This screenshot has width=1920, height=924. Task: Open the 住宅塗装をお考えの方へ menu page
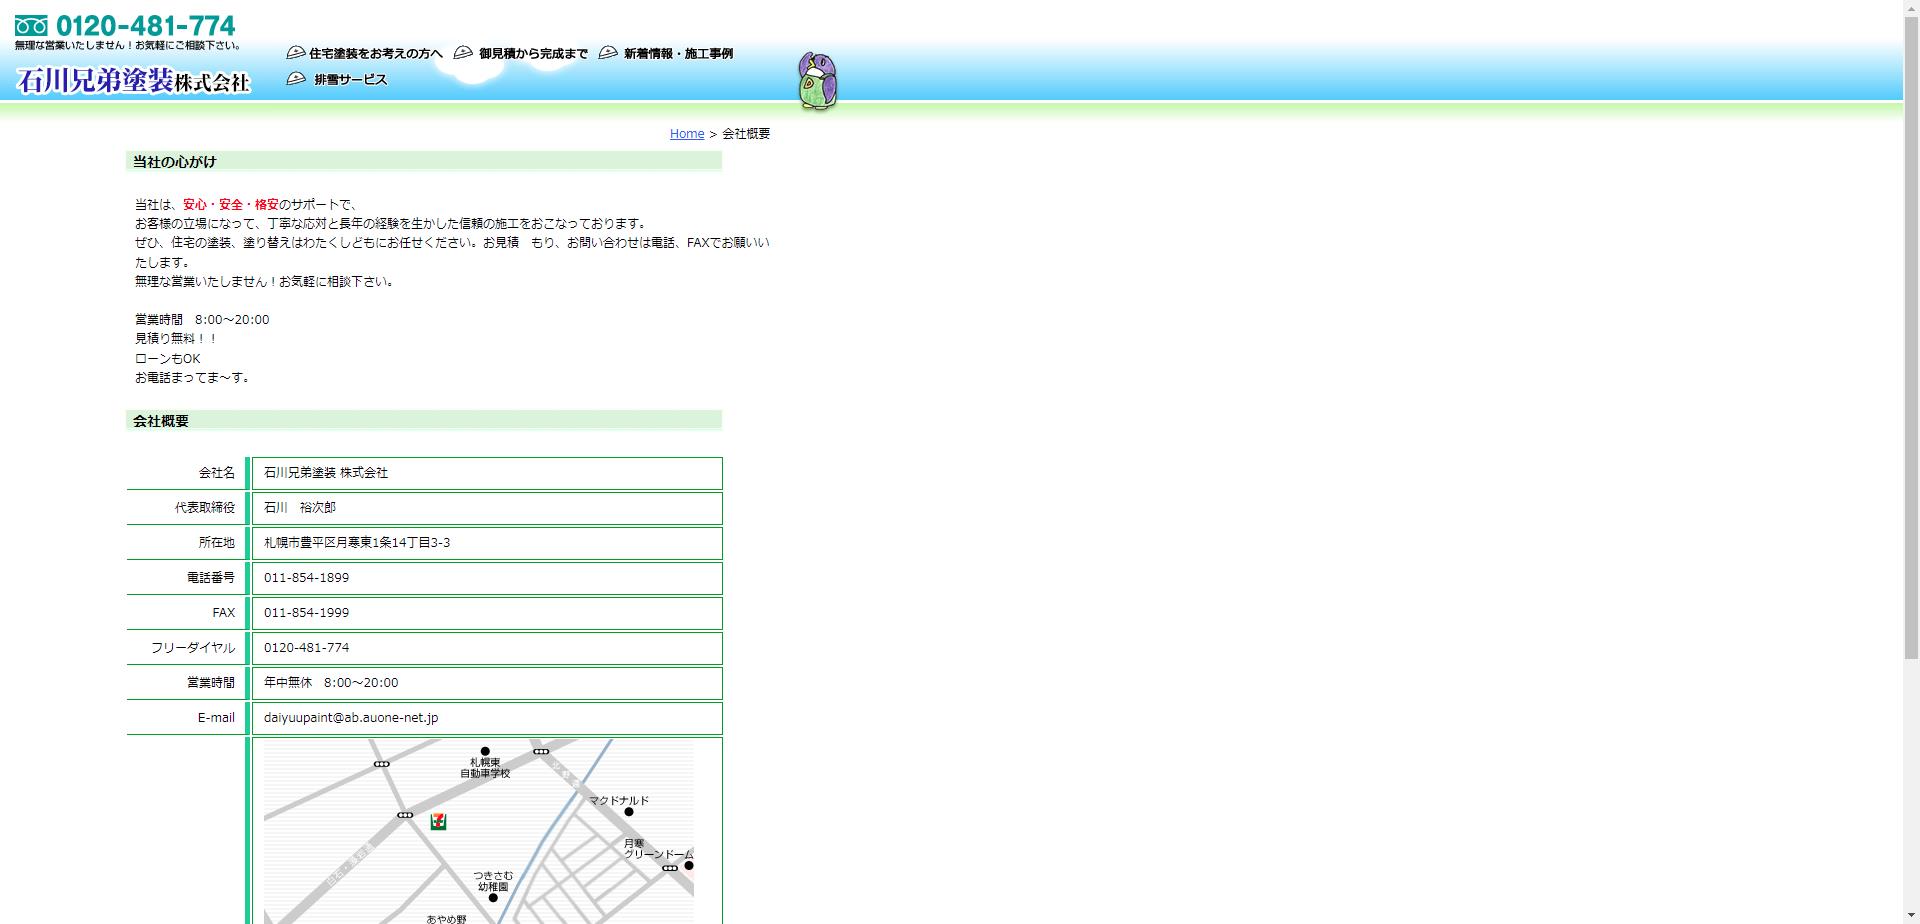pyautogui.click(x=375, y=54)
